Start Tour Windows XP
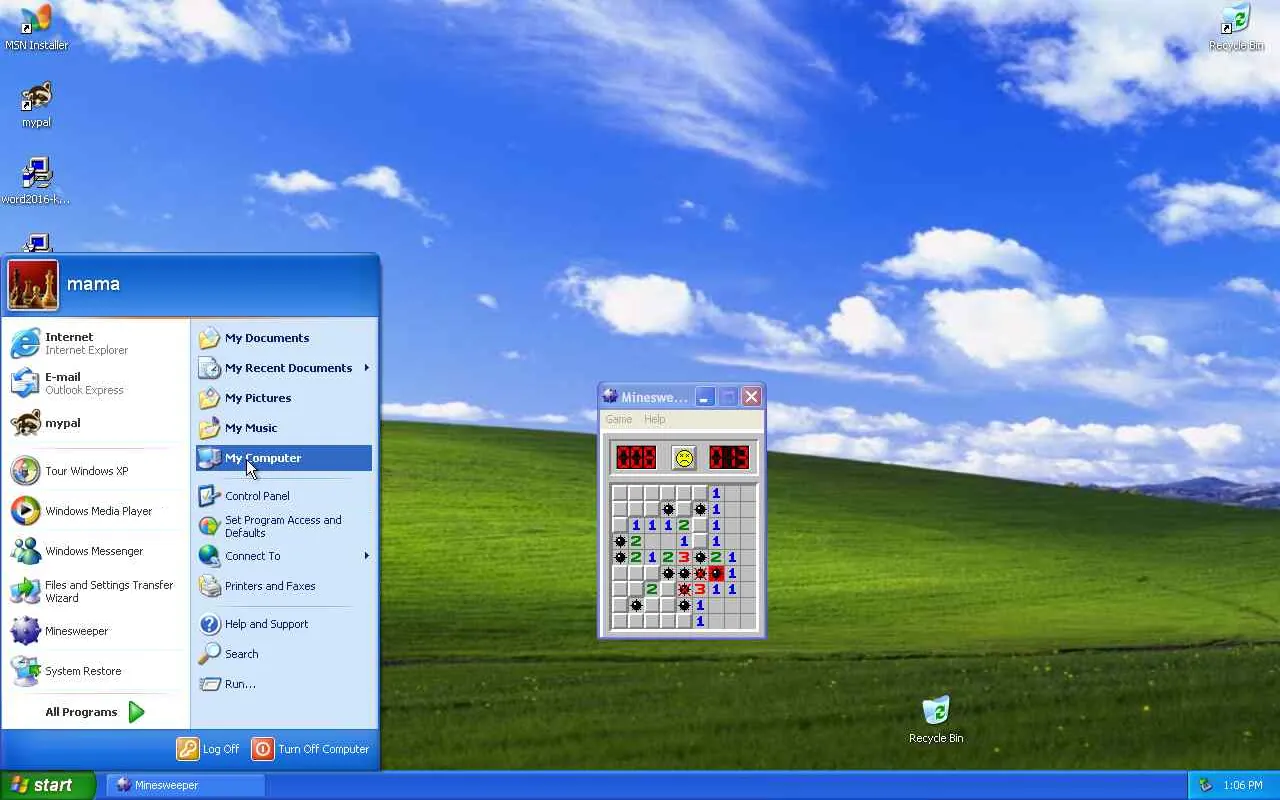The height and width of the screenshot is (800, 1280). [97, 471]
